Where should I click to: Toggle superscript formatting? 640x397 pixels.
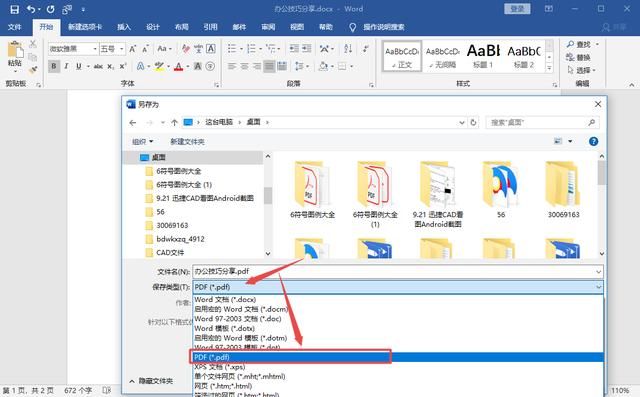tap(122, 66)
